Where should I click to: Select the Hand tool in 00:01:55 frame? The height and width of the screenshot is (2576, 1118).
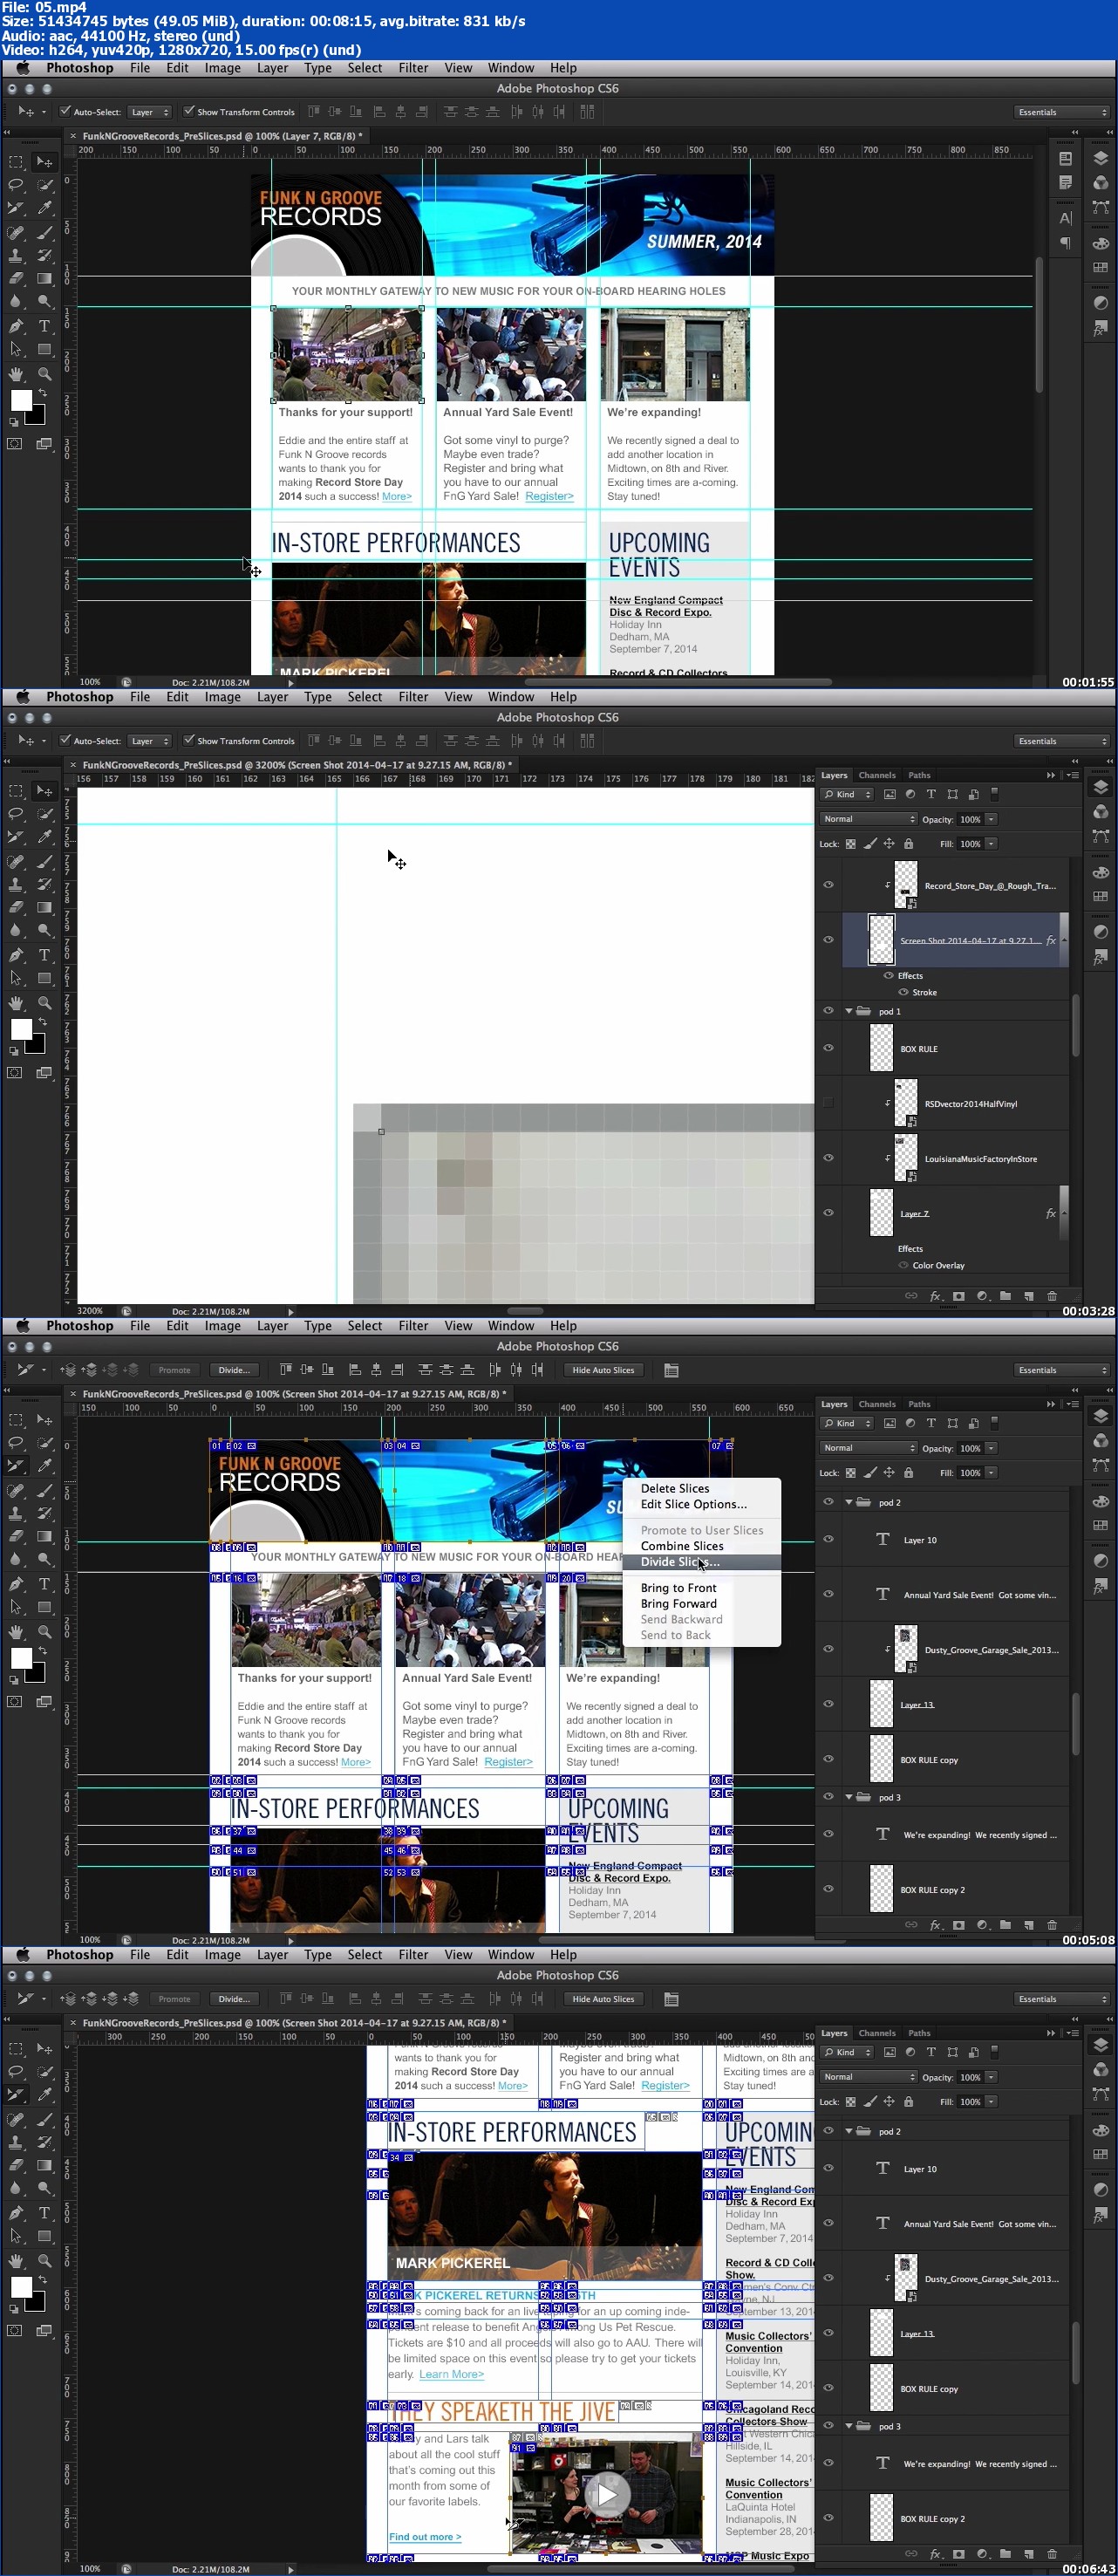[16, 374]
